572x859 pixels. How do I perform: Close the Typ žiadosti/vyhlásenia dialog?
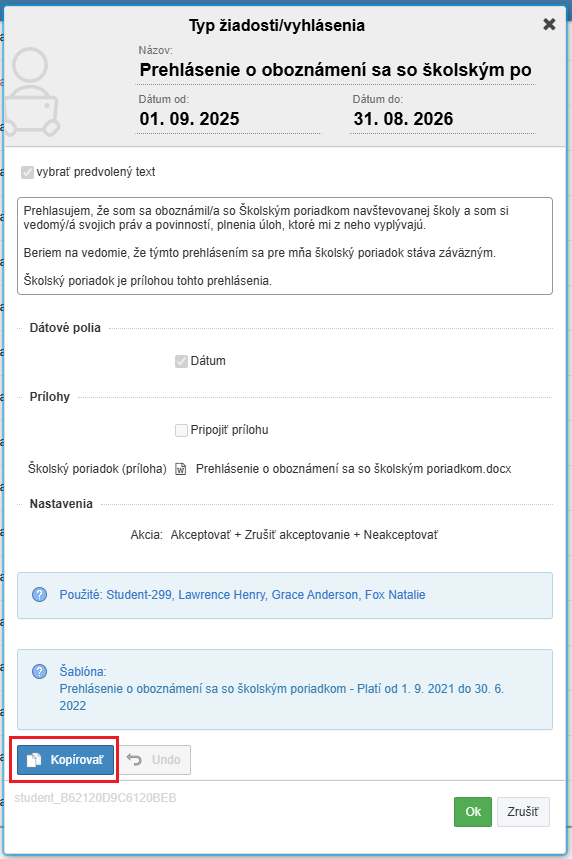(549, 24)
